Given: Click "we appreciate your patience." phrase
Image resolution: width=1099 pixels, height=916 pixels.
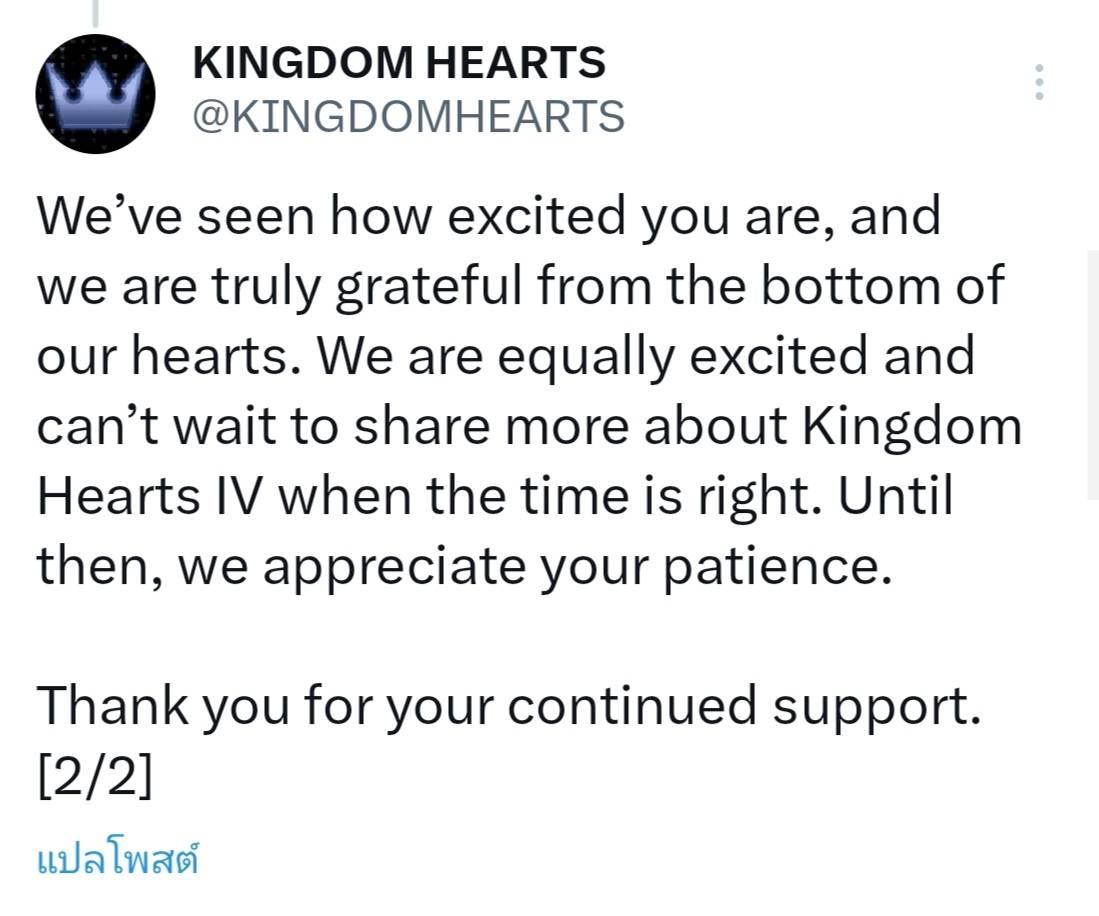Looking at the screenshot, I should [x=536, y=567].
